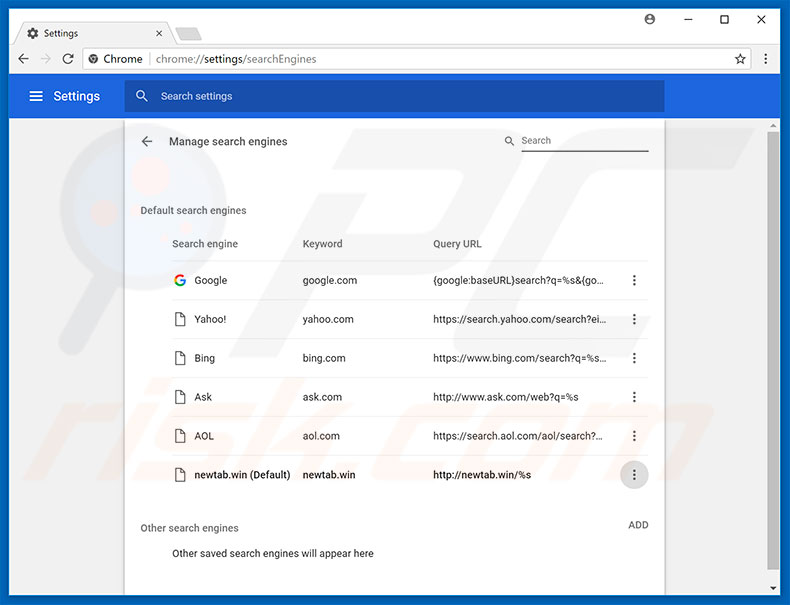The image size is (790, 605).
Task: Select the Google engine name
Action: pos(211,280)
